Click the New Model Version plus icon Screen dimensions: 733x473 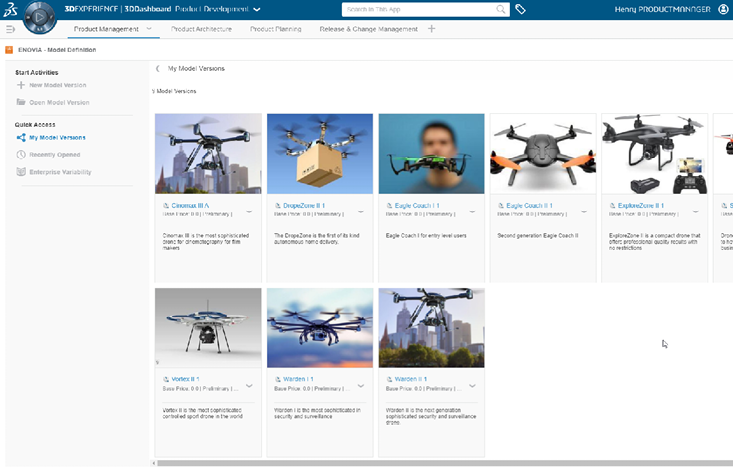(x=21, y=85)
